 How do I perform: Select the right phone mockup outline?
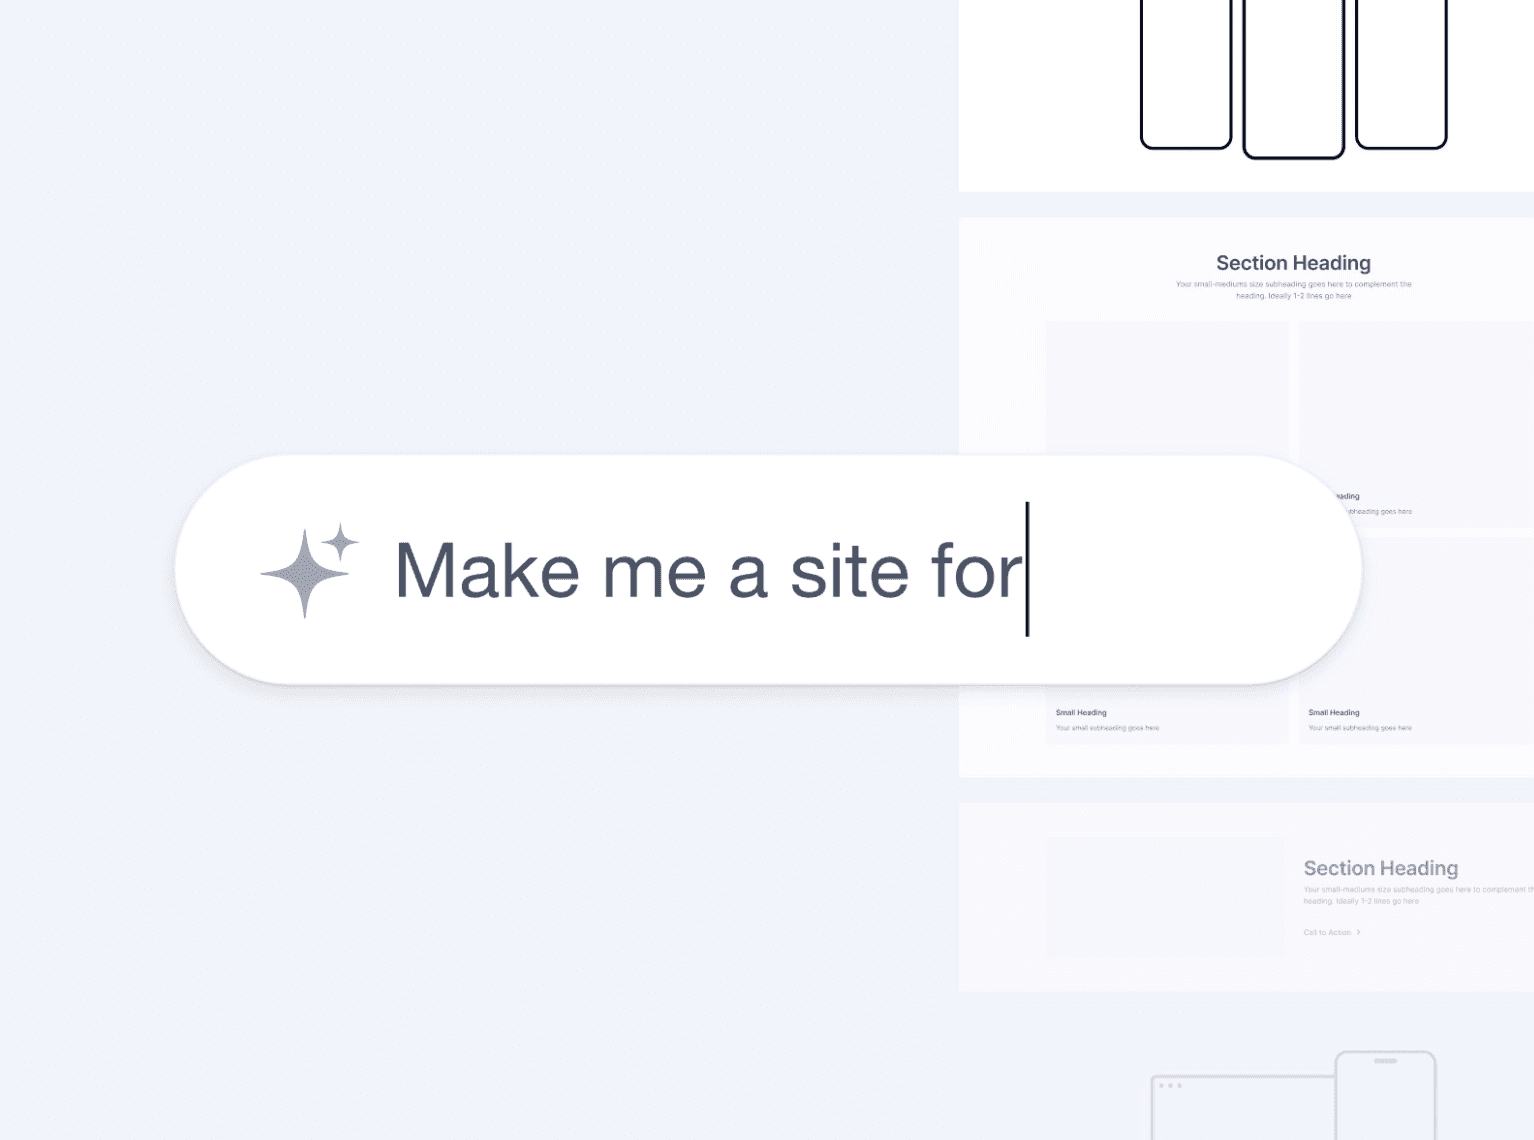pyautogui.click(x=1401, y=74)
